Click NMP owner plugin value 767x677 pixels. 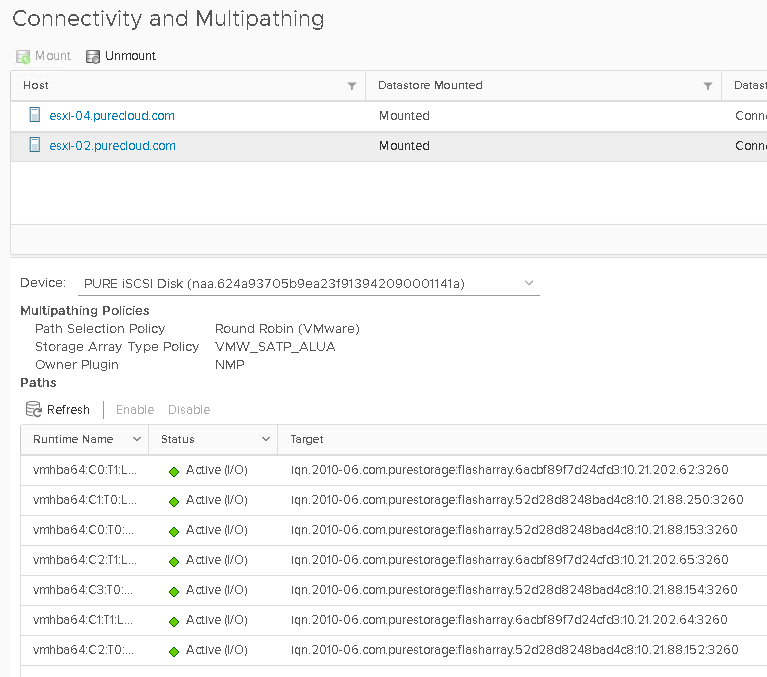pos(229,365)
